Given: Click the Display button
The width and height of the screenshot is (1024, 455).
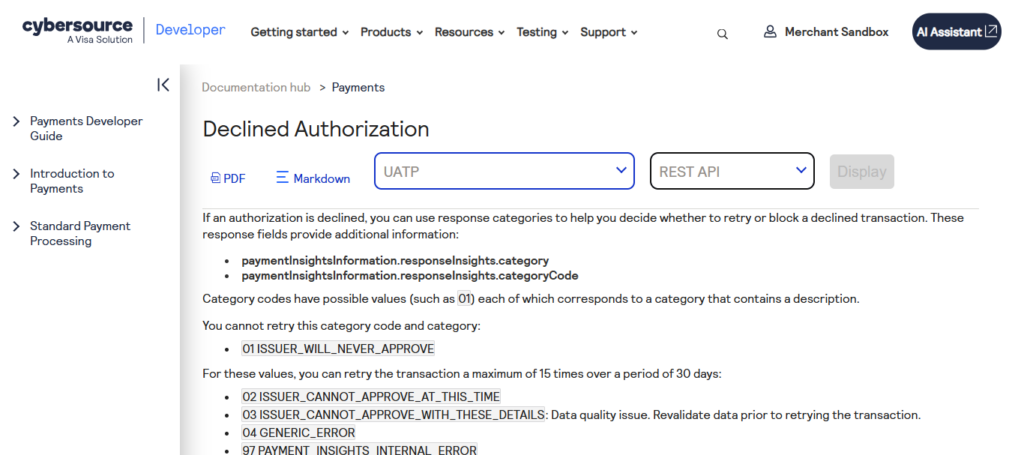Looking at the screenshot, I should click(x=861, y=171).
